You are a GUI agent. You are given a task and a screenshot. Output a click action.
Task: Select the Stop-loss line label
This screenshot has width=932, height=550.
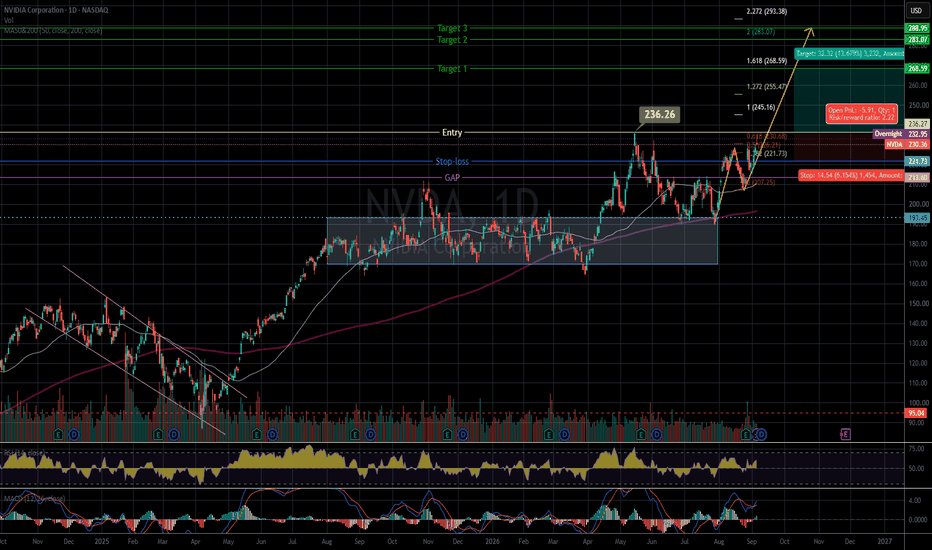pos(452,162)
